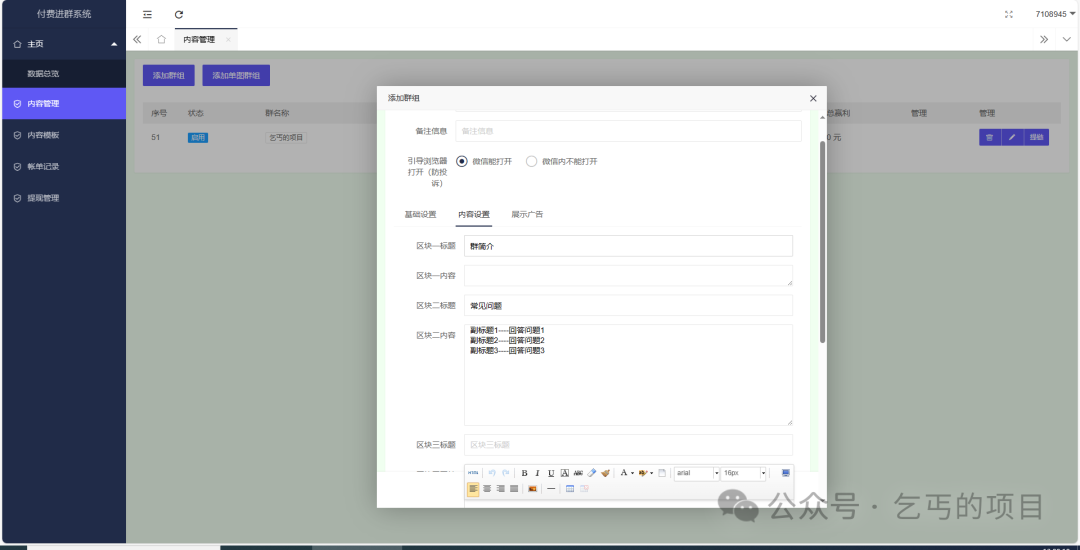
Task: Toggle strikethrough ABC icon
Action: tap(578, 473)
